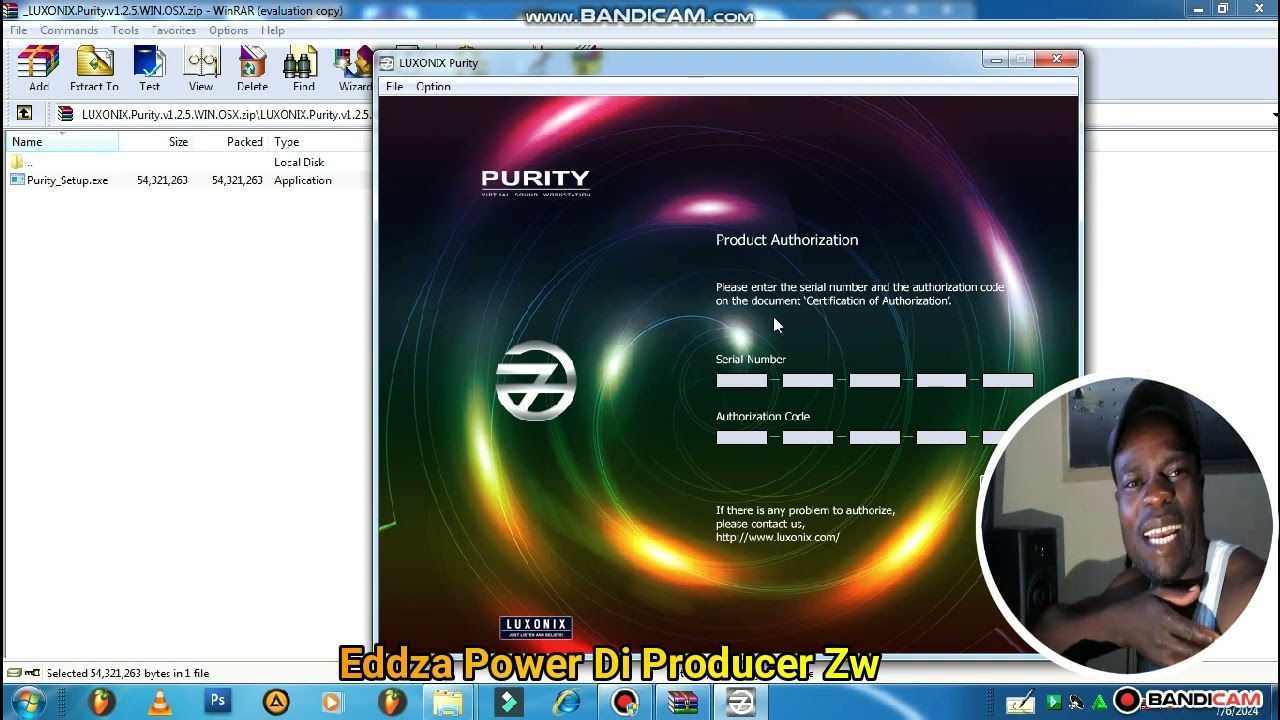Open the WinRAR Favorites menu
Viewport: 1280px width, 720px height.
point(173,30)
